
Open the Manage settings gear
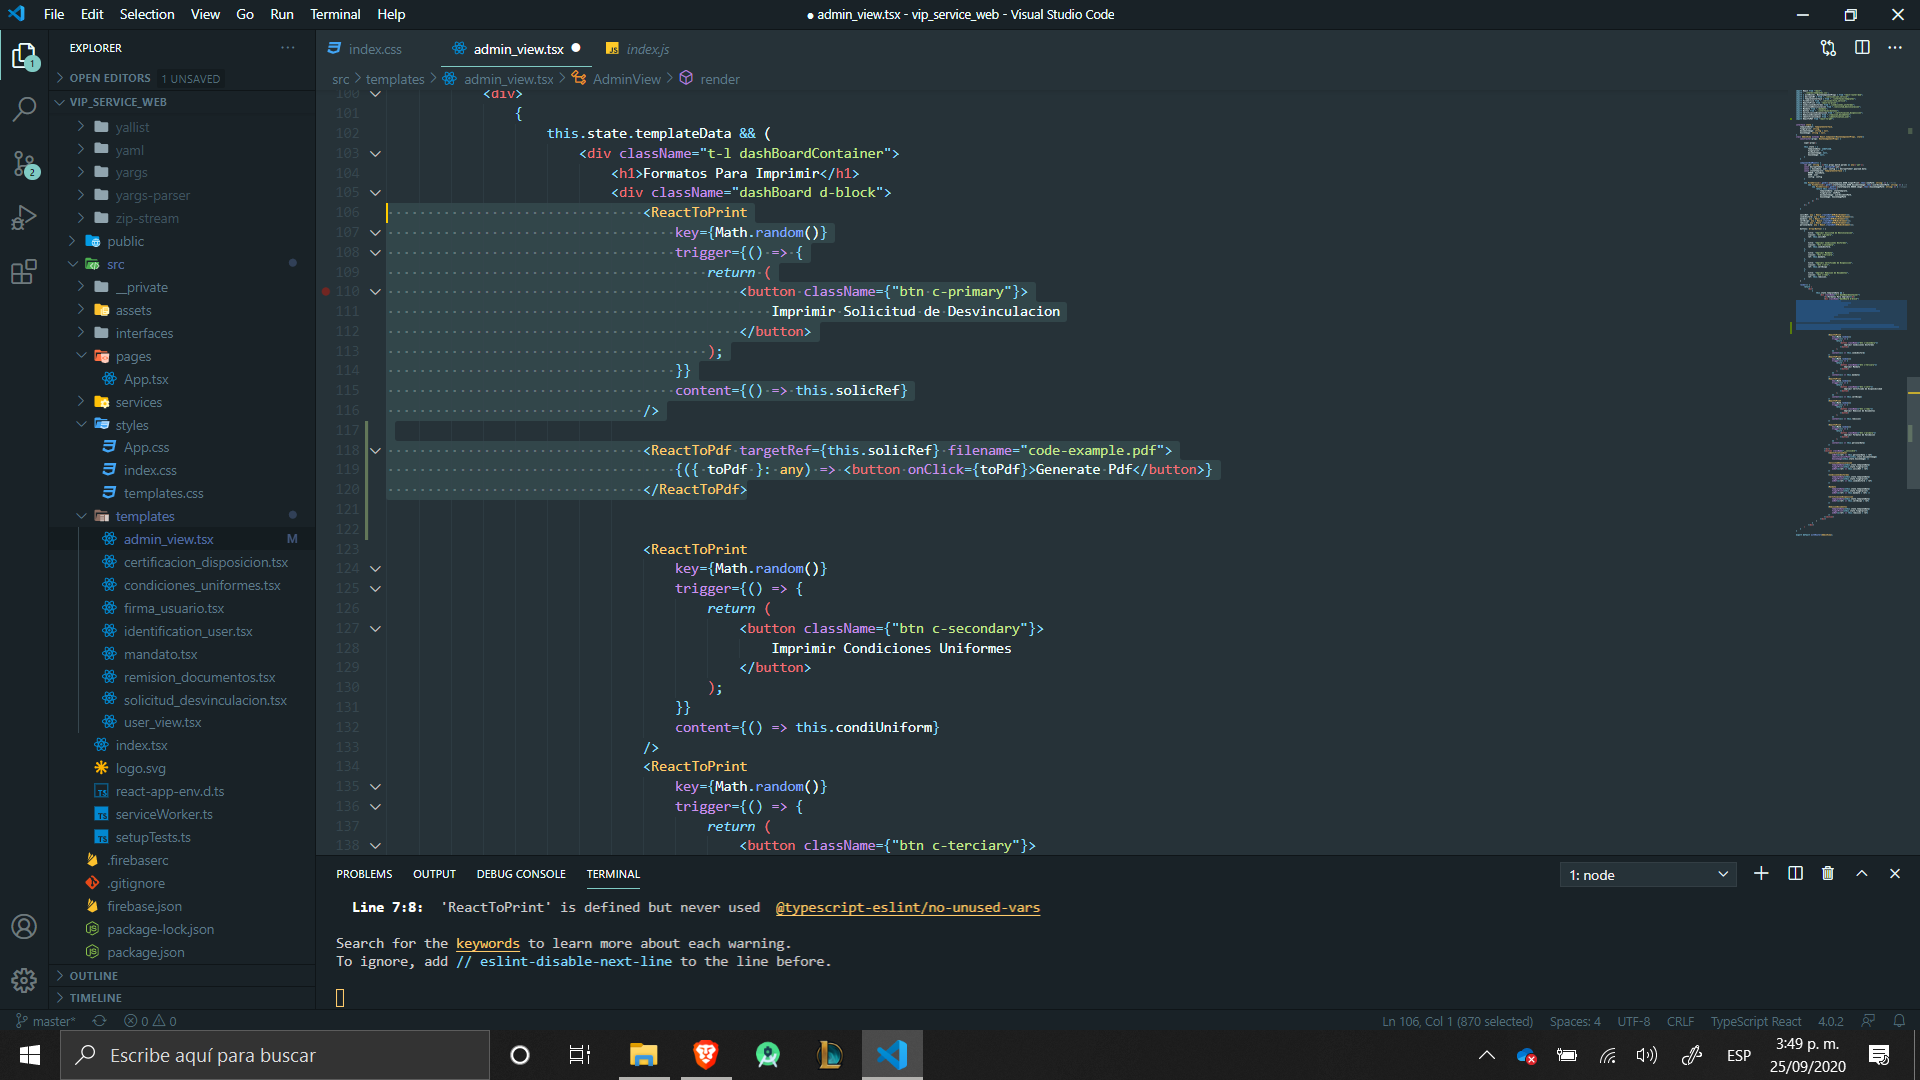pos(24,981)
